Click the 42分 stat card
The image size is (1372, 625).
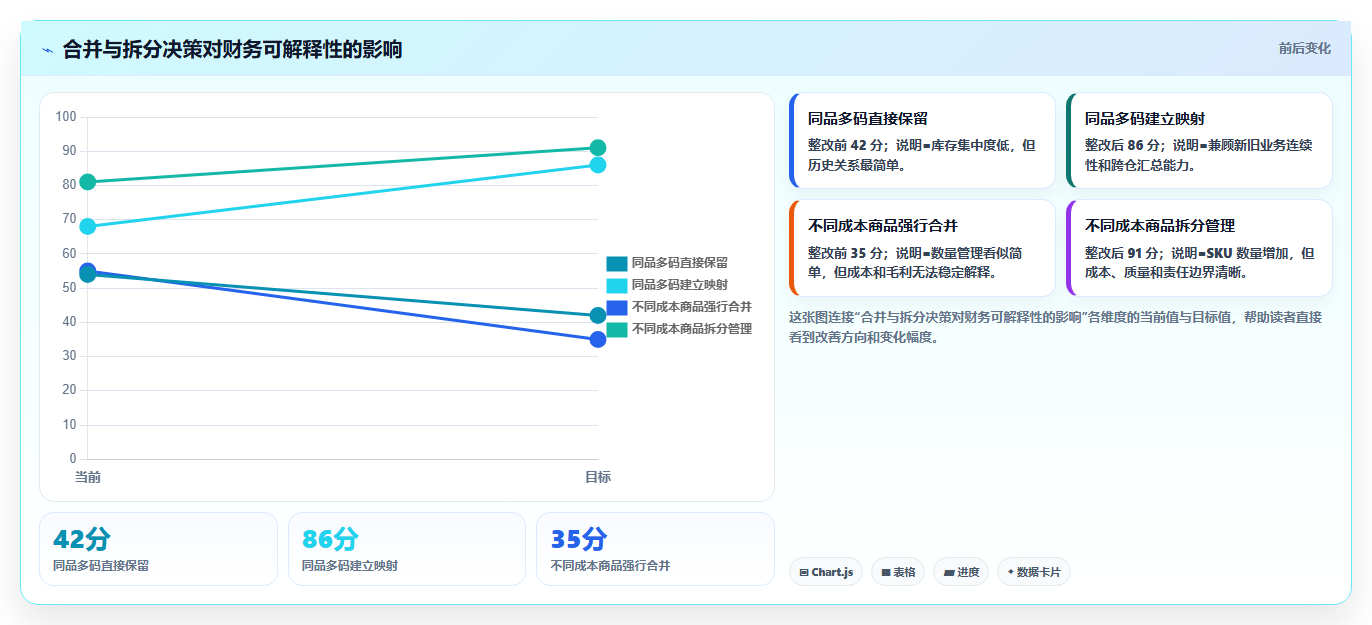(x=158, y=549)
